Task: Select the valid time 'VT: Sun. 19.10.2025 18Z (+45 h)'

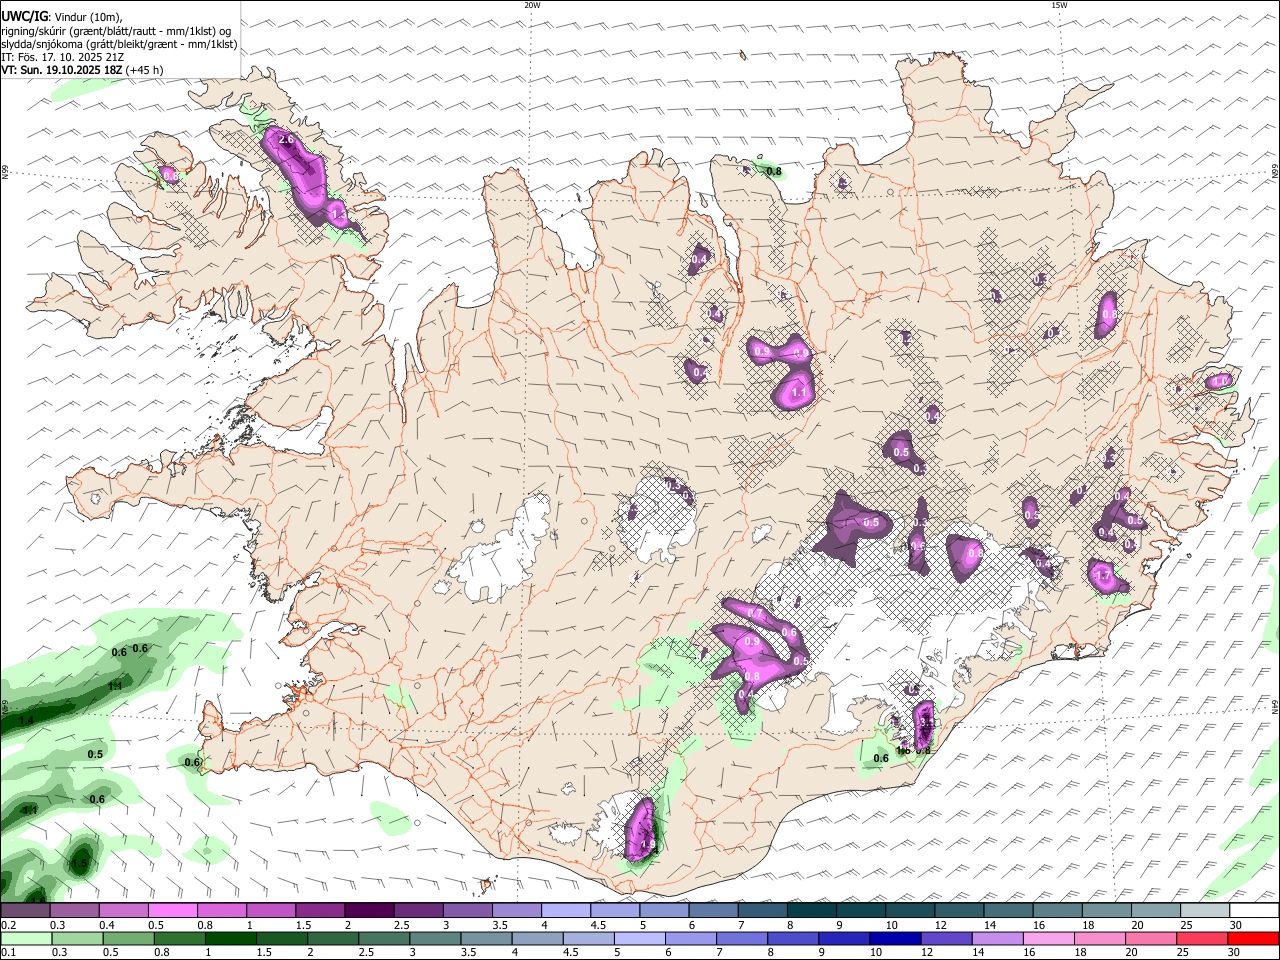Action: pyautogui.click(x=82, y=70)
